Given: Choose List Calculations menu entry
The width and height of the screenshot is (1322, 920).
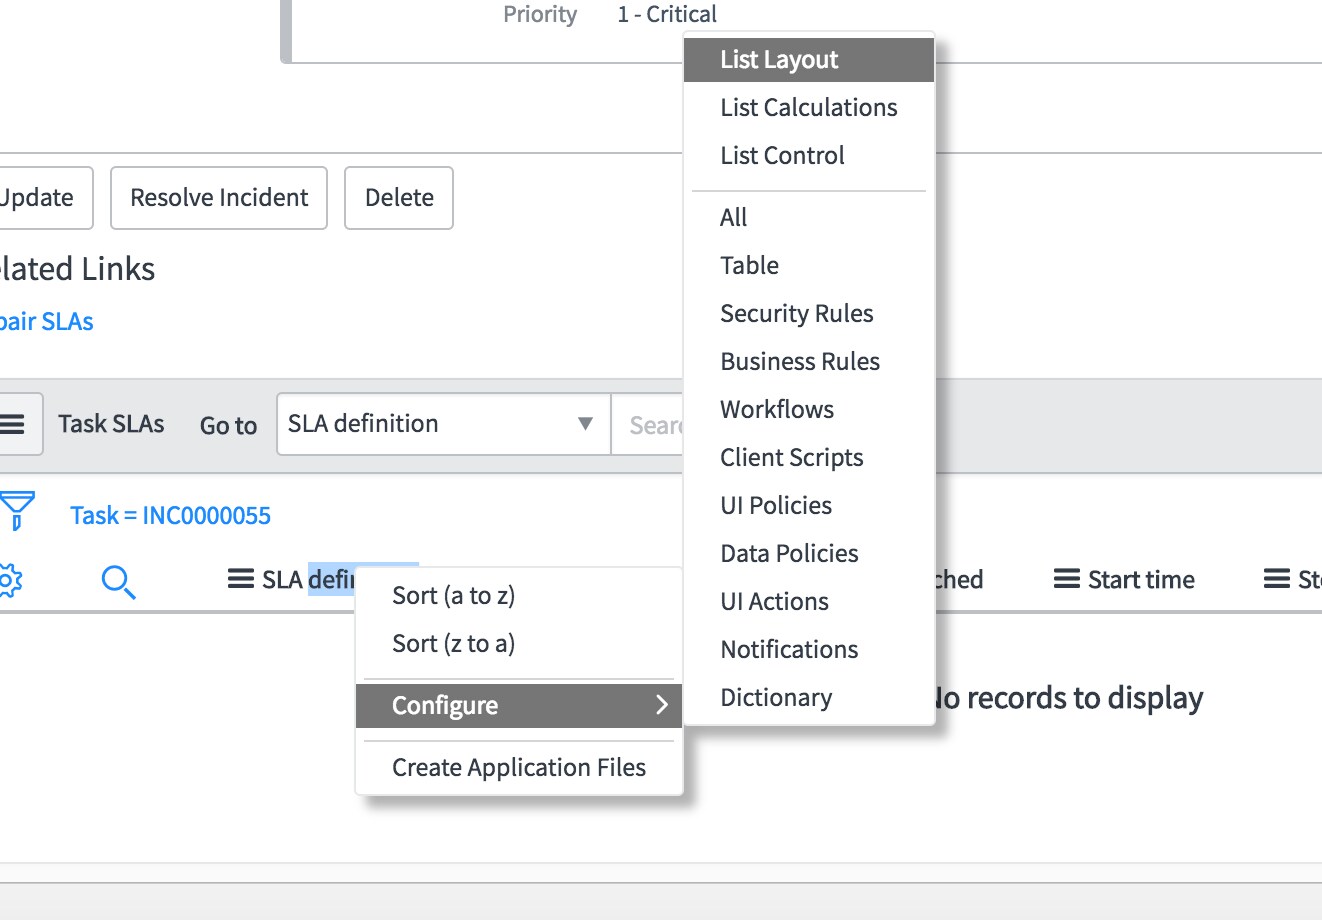Looking at the screenshot, I should click(x=809, y=107).
